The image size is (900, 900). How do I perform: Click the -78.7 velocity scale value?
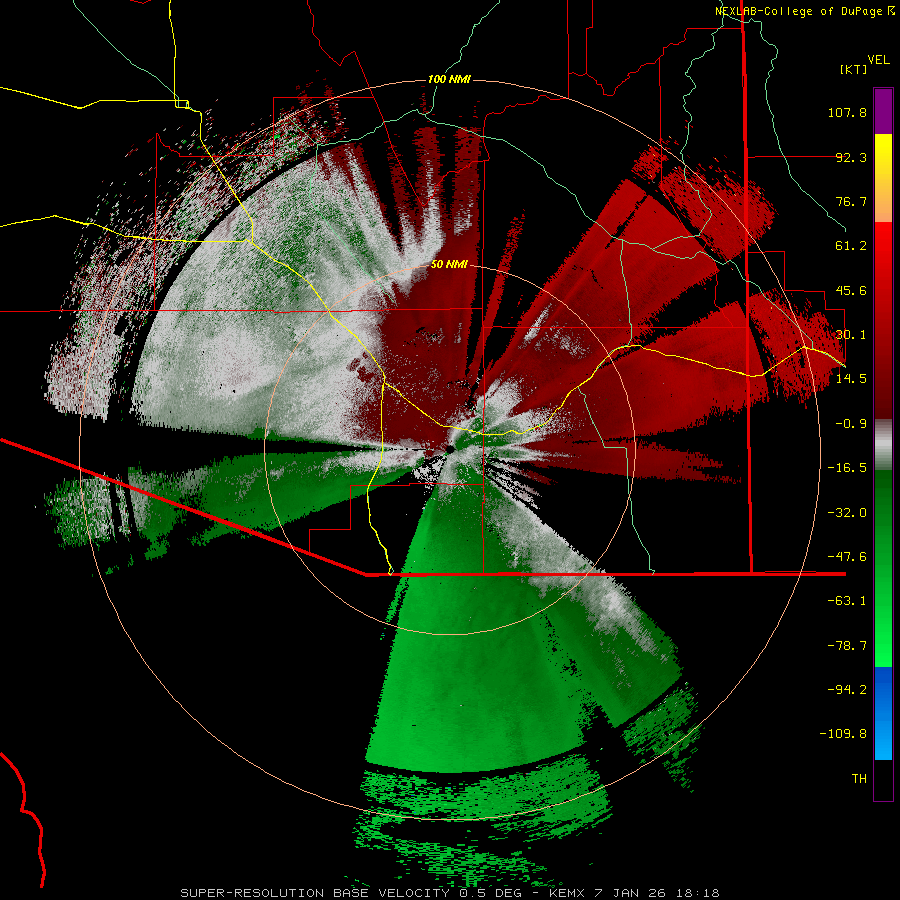click(x=847, y=646)
